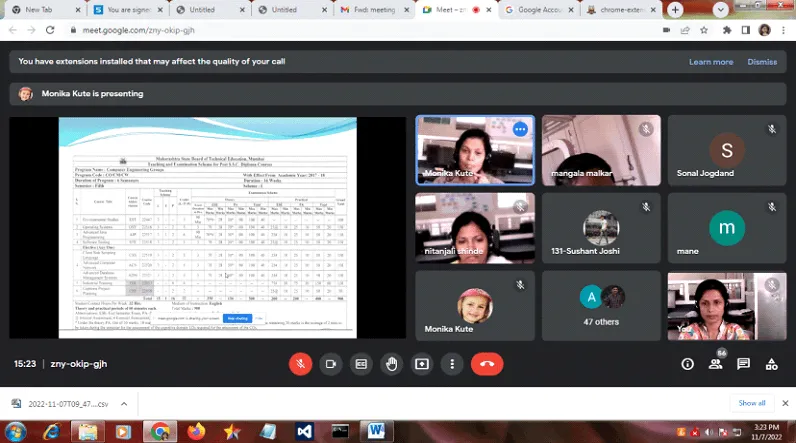Open the chat messages icon
Viewport: 796px width, 443px height.
pos(743,364)
